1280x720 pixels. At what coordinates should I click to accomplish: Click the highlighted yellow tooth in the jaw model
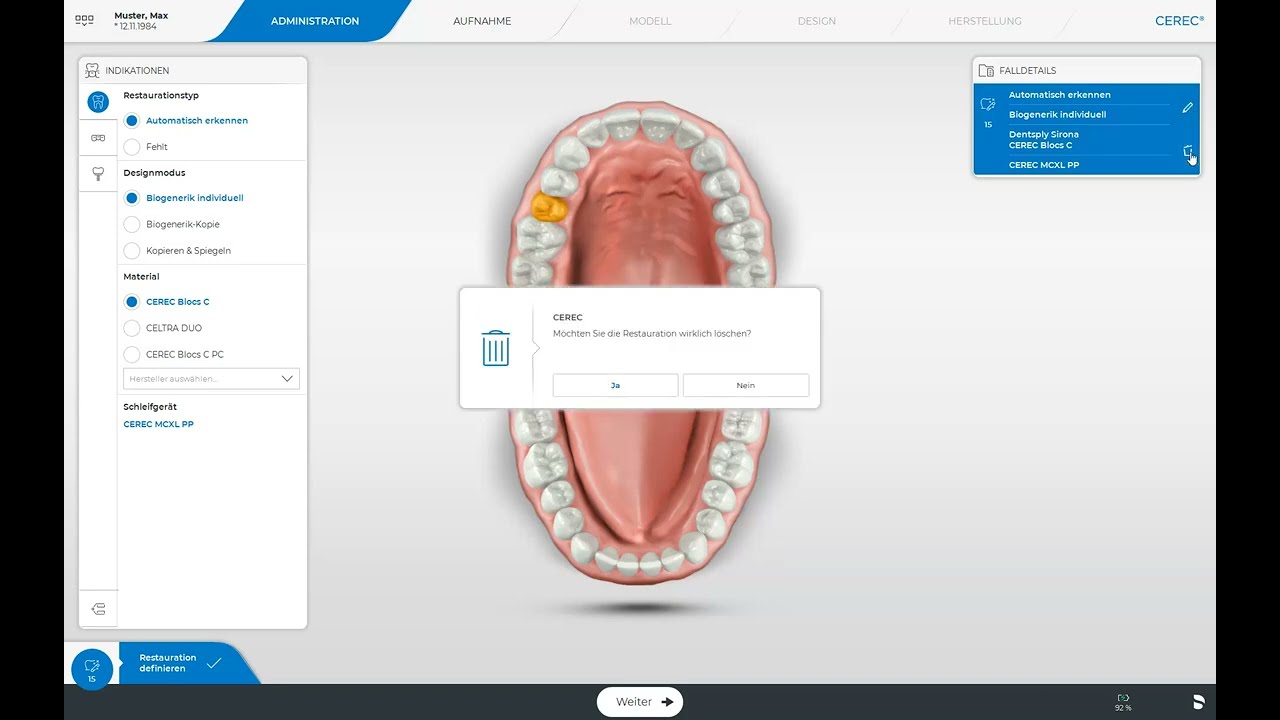click(549, 207)
